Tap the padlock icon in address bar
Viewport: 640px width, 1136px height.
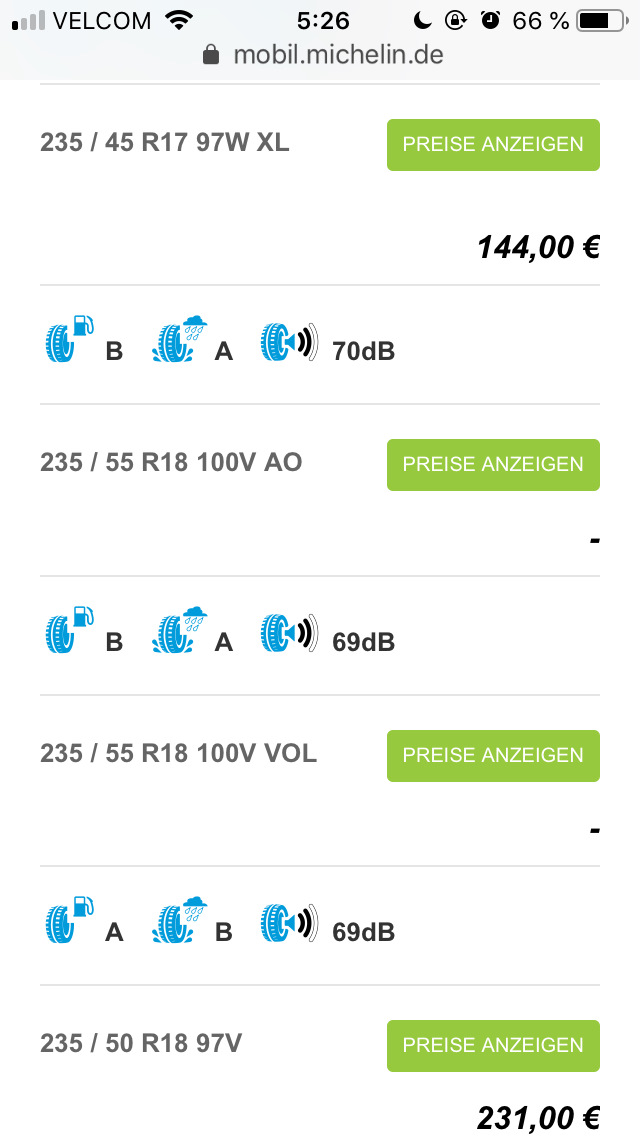[211, 55]
